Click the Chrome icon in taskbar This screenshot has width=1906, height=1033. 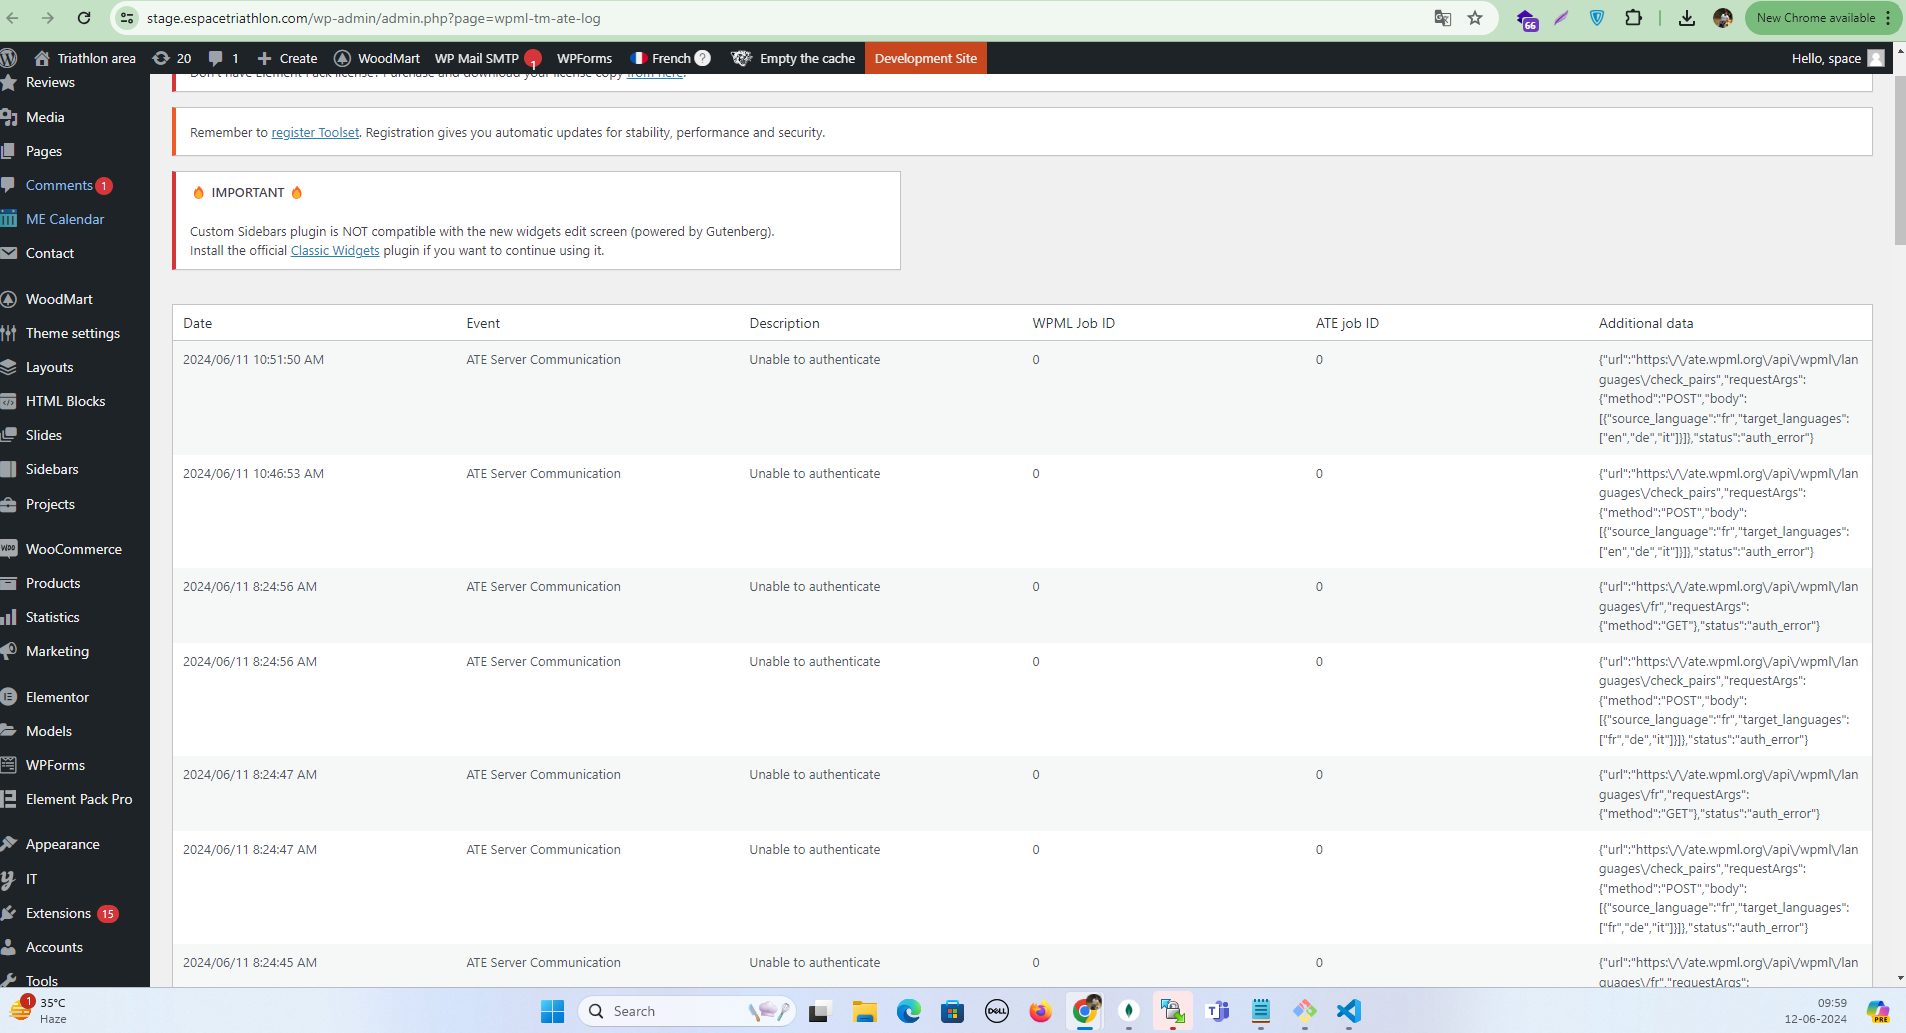1085,1011
